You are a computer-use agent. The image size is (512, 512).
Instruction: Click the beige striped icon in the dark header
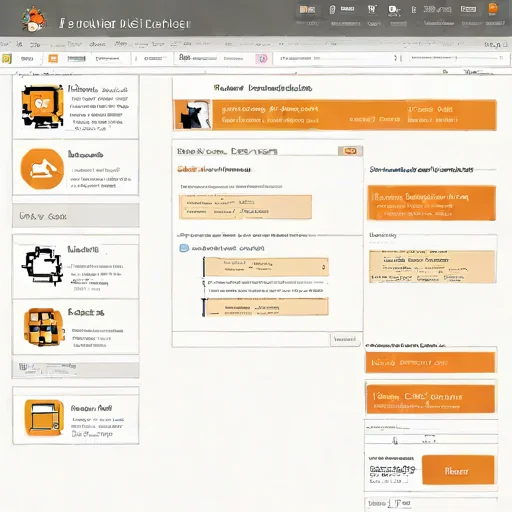pos(307,9)
